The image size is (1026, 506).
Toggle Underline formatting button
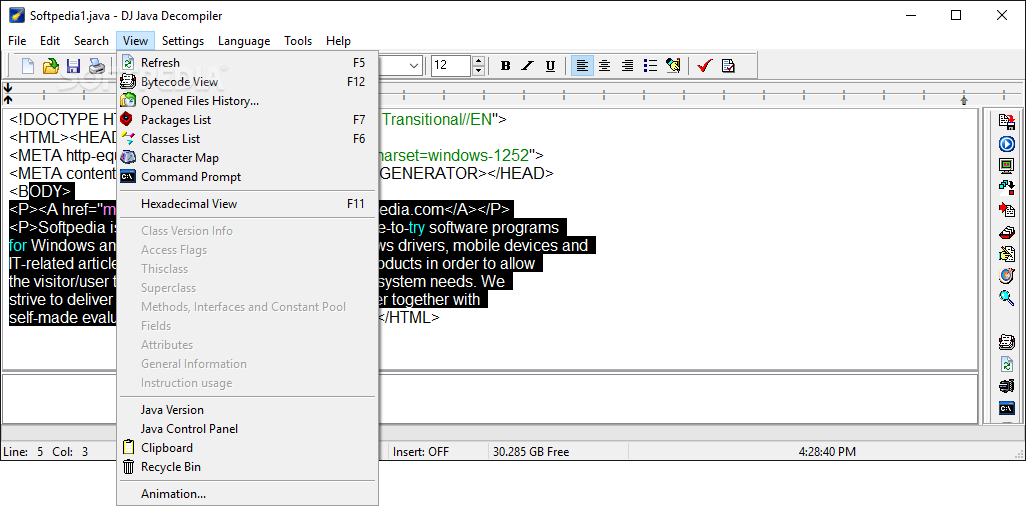coord(550,65)
